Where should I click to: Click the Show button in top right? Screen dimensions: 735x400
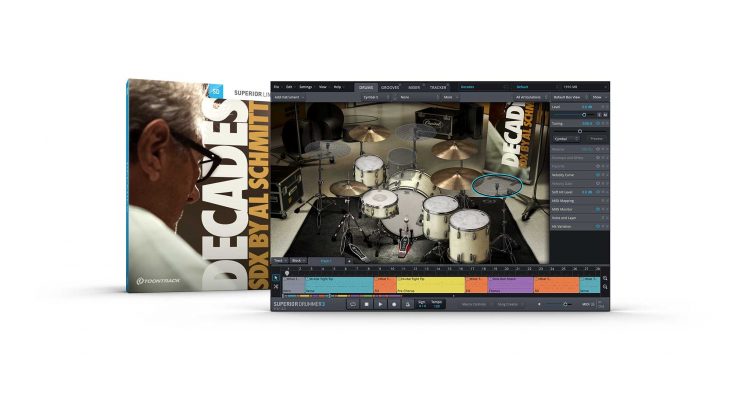pyautogui.click(x=597, y=97)
